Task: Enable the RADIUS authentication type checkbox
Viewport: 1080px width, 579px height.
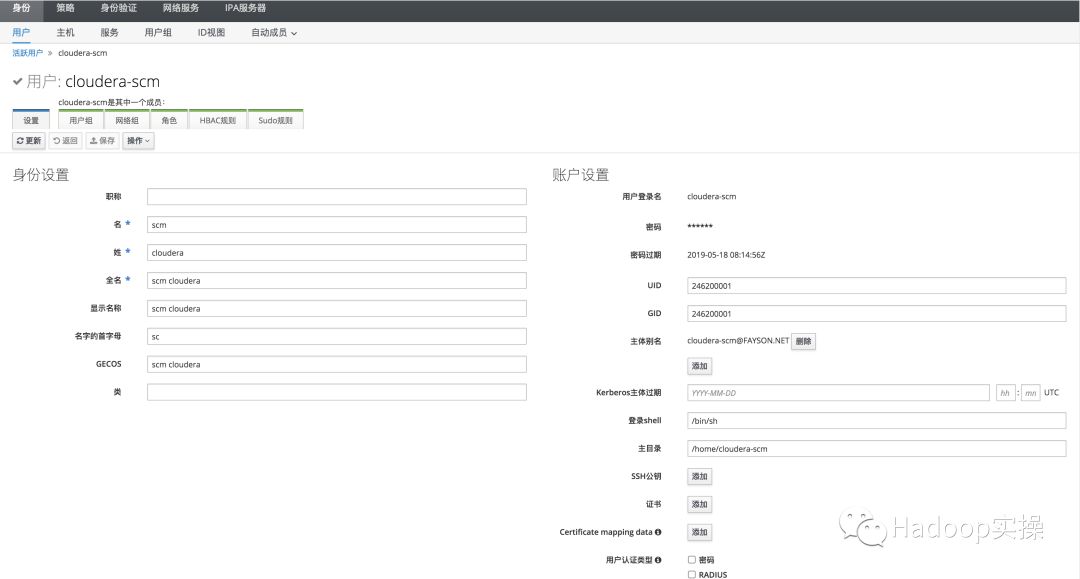Action: 692,574
